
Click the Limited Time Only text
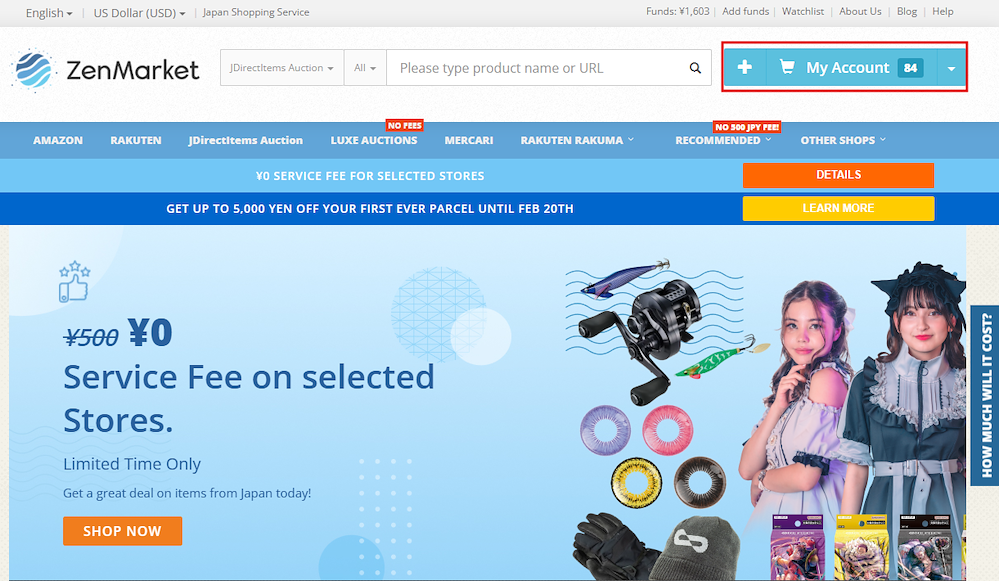coord(132,464)
